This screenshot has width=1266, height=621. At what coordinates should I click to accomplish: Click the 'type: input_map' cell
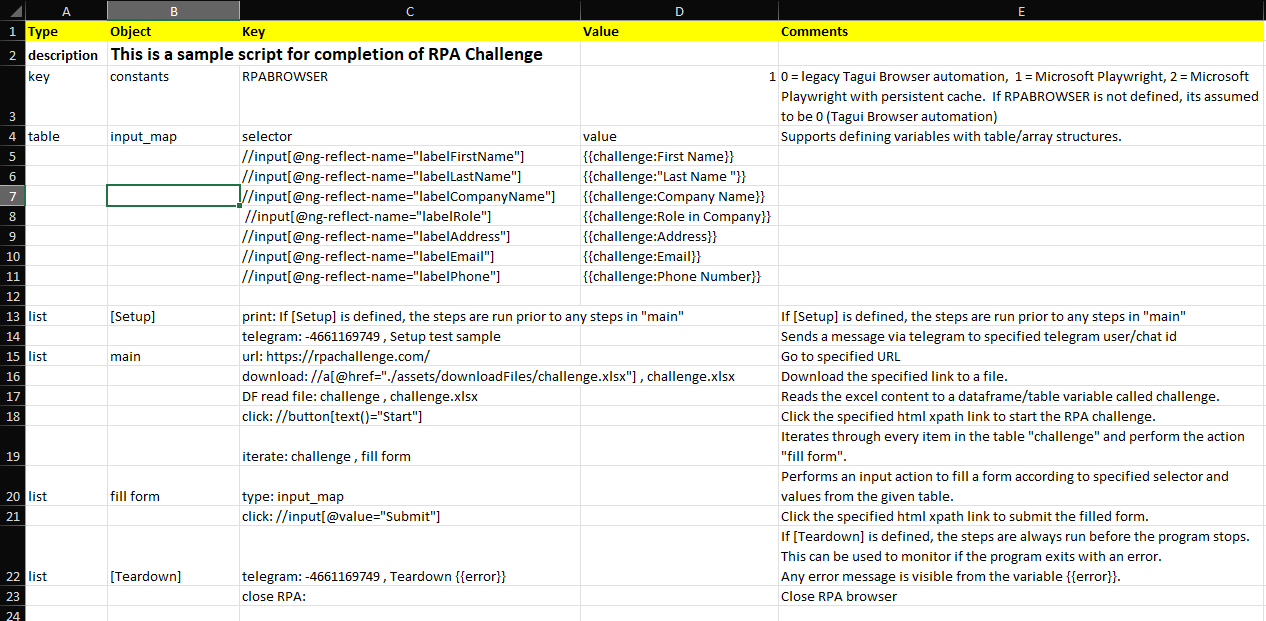(x=409, y=497)
